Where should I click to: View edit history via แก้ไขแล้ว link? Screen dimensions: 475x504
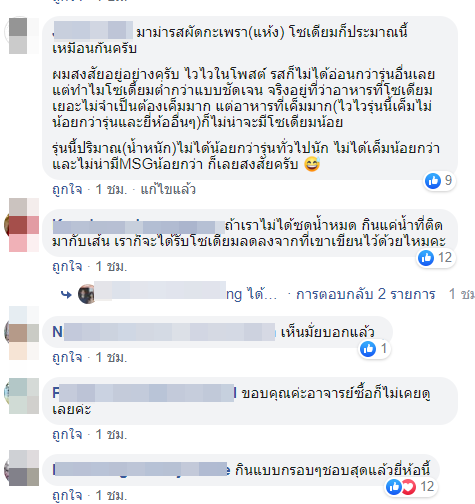[x=168, y=190]
